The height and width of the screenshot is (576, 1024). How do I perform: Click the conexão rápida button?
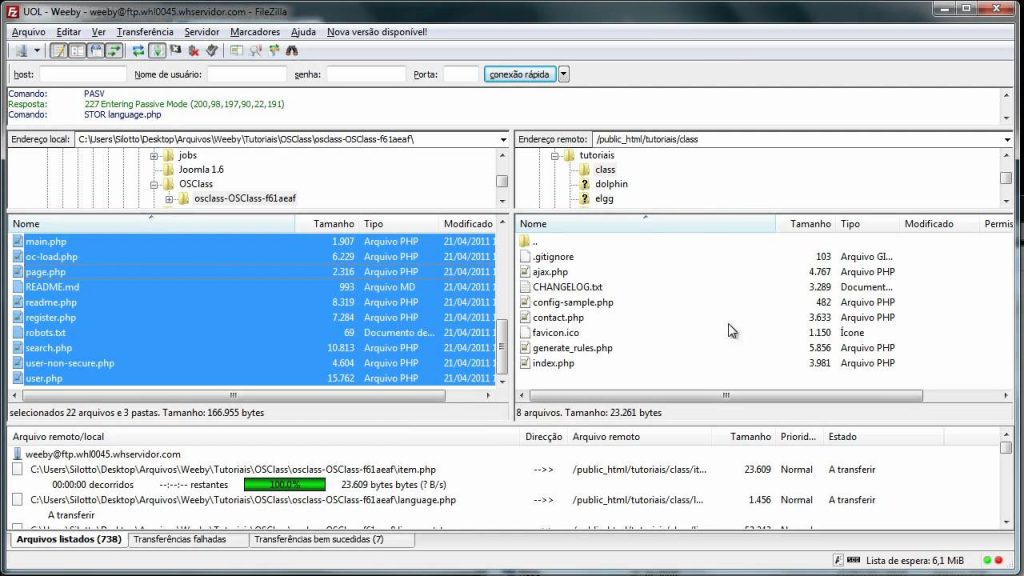(x=520, y=74)
